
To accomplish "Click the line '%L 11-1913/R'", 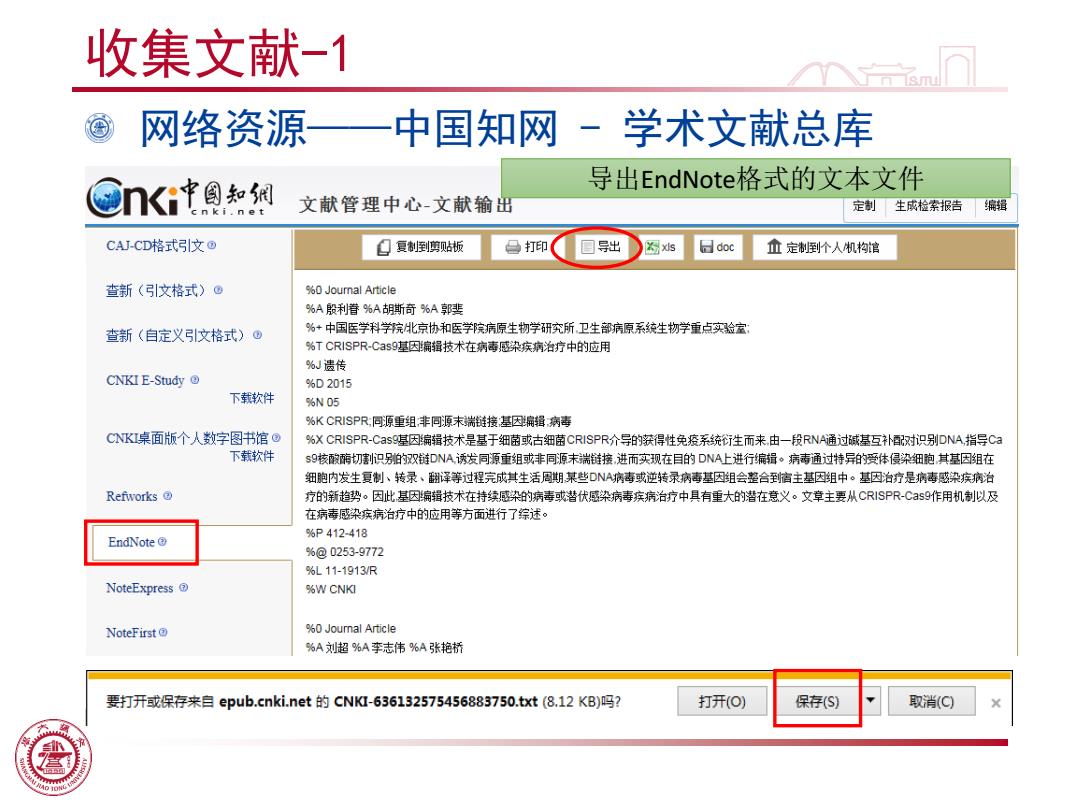I will click(x=342, y=570).
